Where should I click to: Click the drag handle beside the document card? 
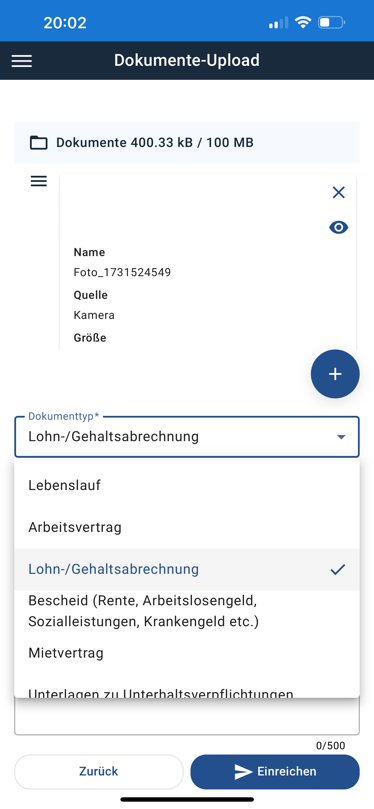(x=39, y=181)
